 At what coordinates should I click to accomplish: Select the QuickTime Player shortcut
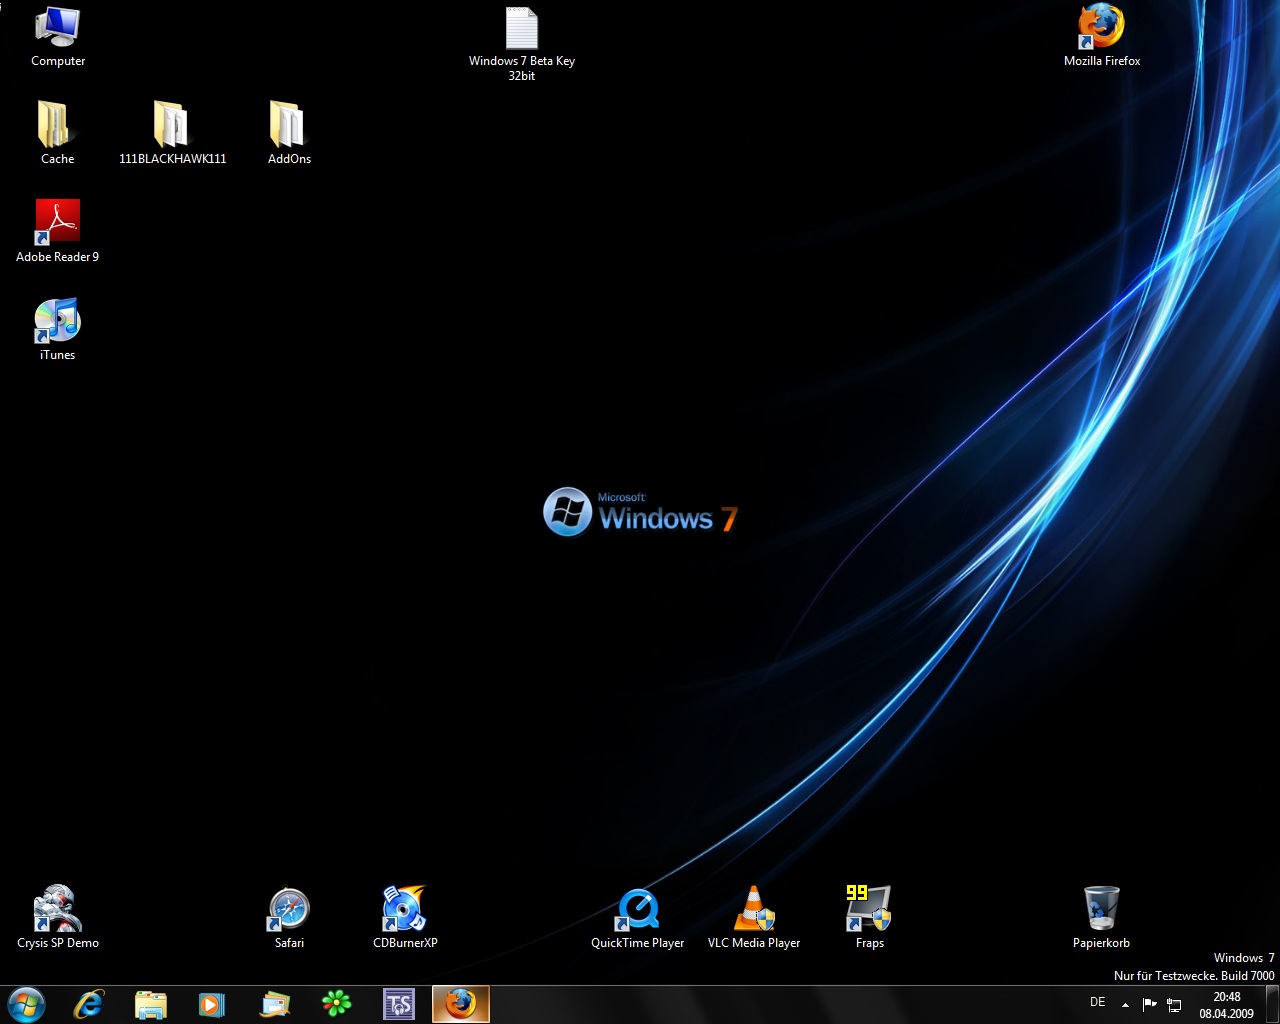tap(637, 917)
